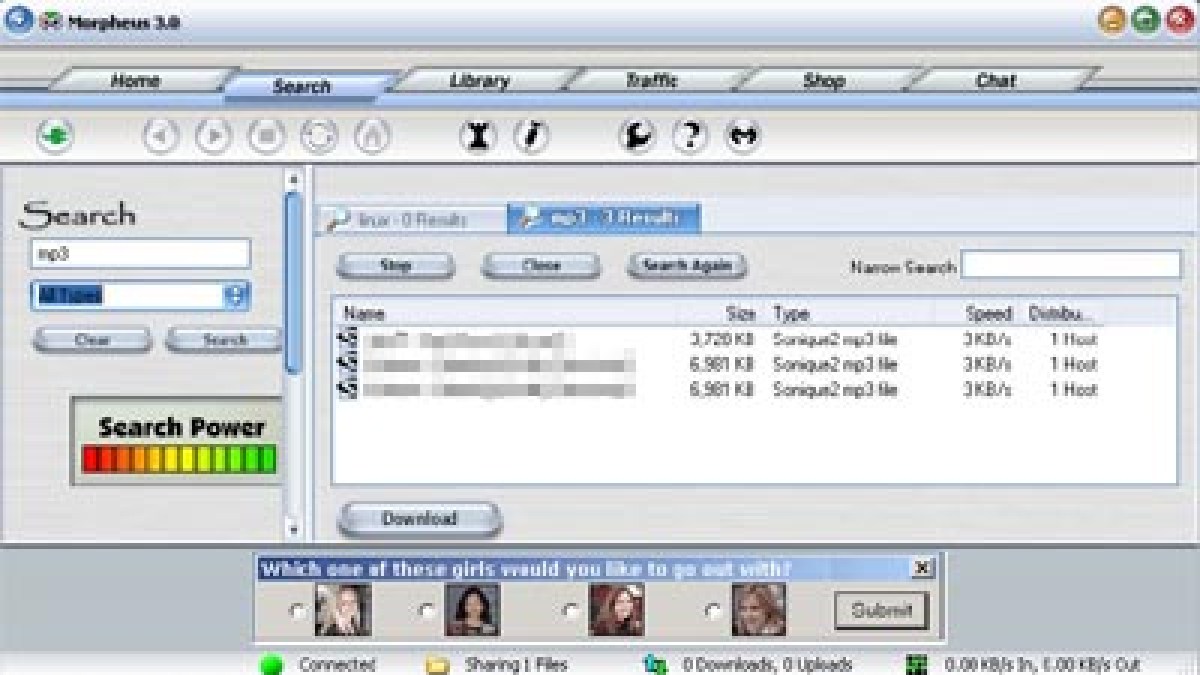Click the Clear button in Search panel
Viewport: 1200px width, 675px height.
[92, 340]
